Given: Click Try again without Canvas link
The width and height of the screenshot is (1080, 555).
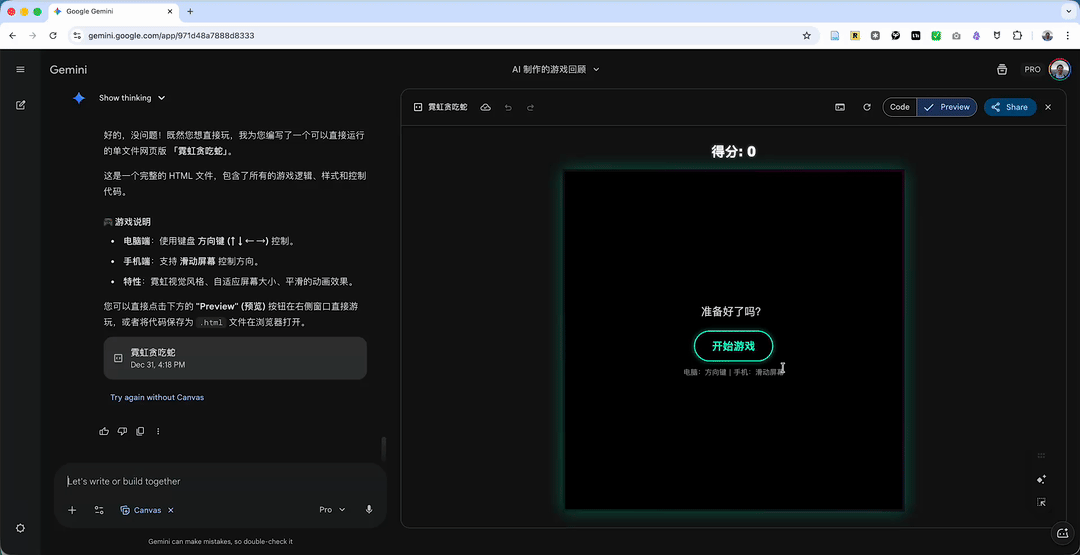Looking at the screenshot, I should pyautogui.click(x=157, y=397).
